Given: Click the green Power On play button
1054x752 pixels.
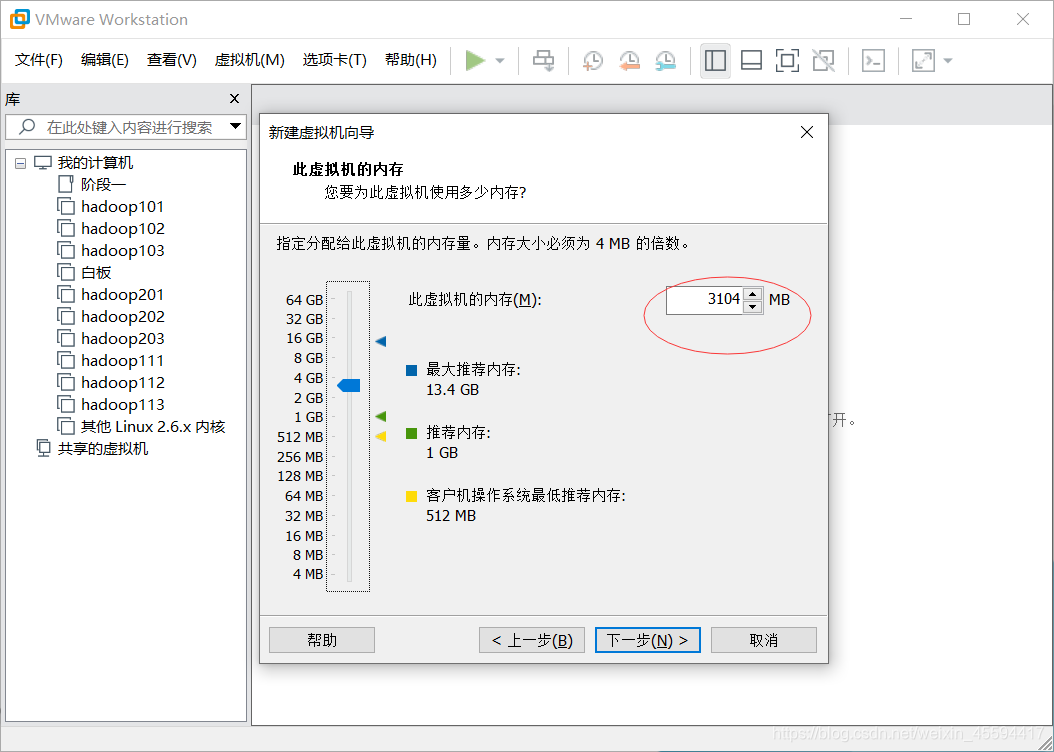Looking at the screenshot, I should click(475, 60).
